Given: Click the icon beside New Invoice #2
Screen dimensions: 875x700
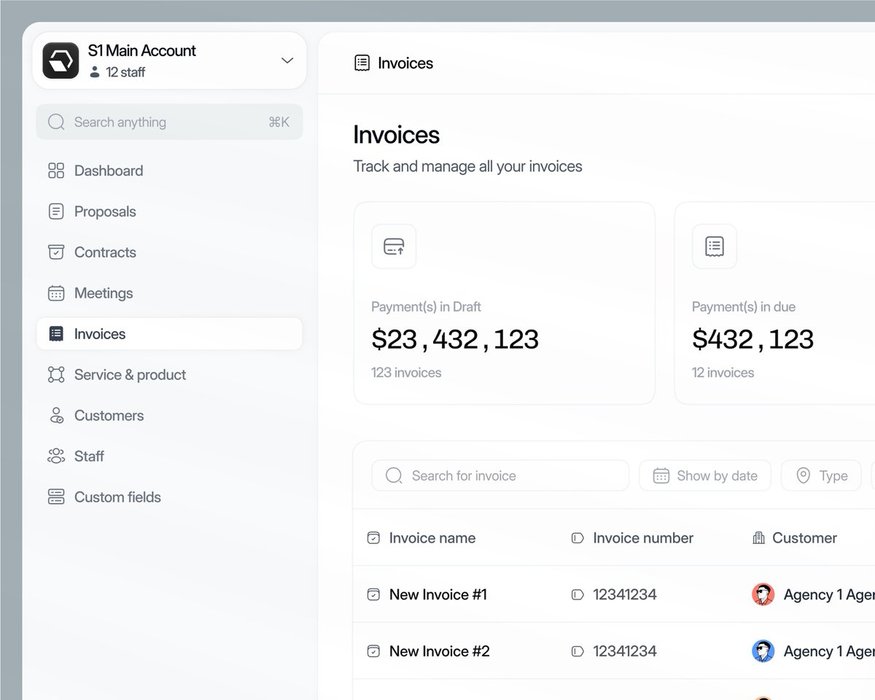Looking at the screenshot, I should click(x=373, y=651).
